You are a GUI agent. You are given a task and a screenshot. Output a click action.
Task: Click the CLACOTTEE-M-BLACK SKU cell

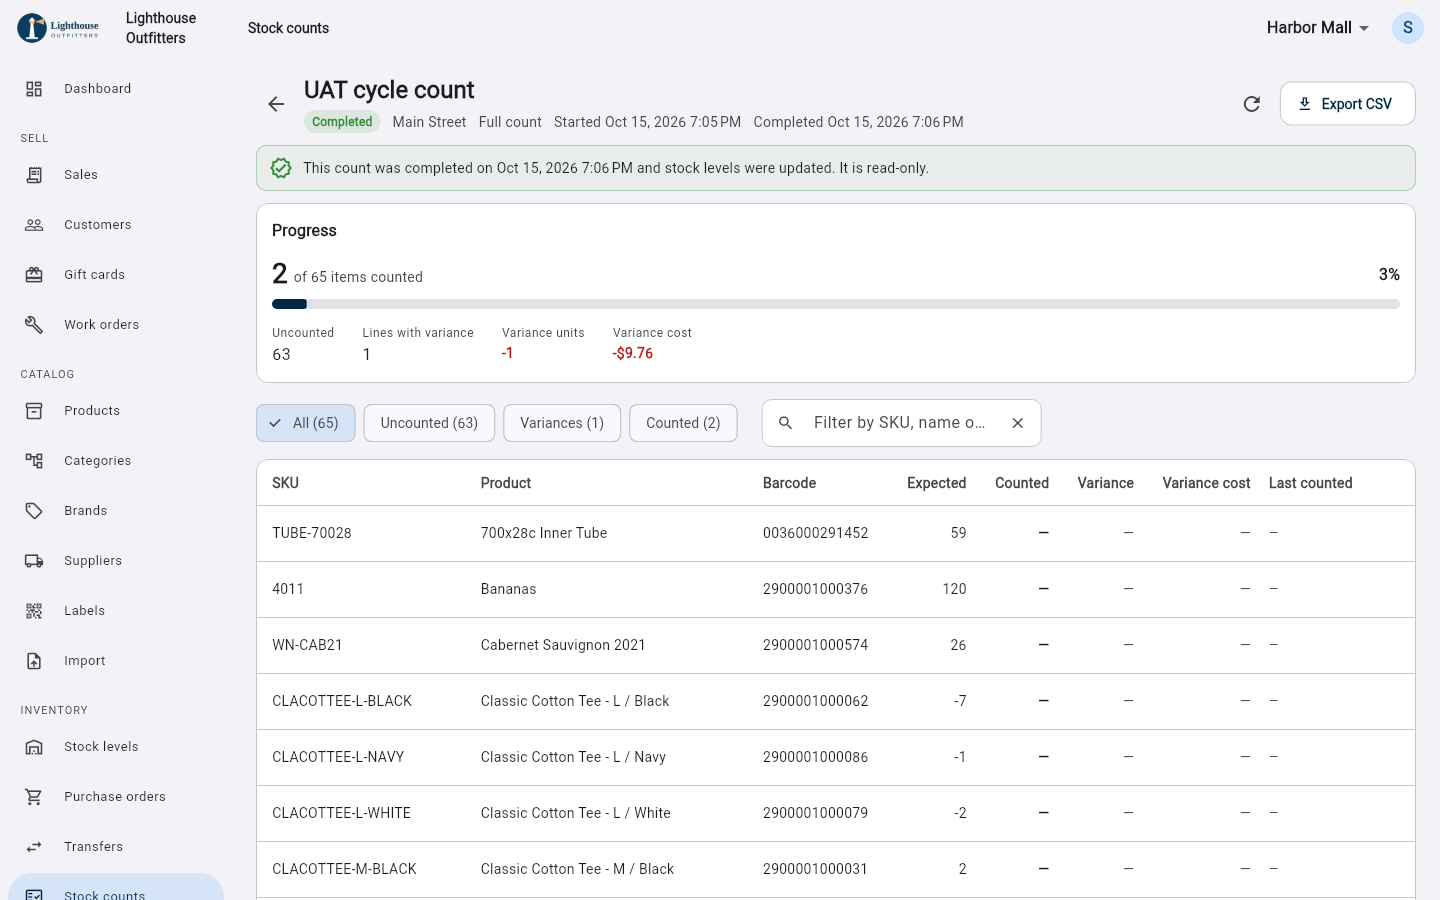pyautogui.click(x=344, y=869)
